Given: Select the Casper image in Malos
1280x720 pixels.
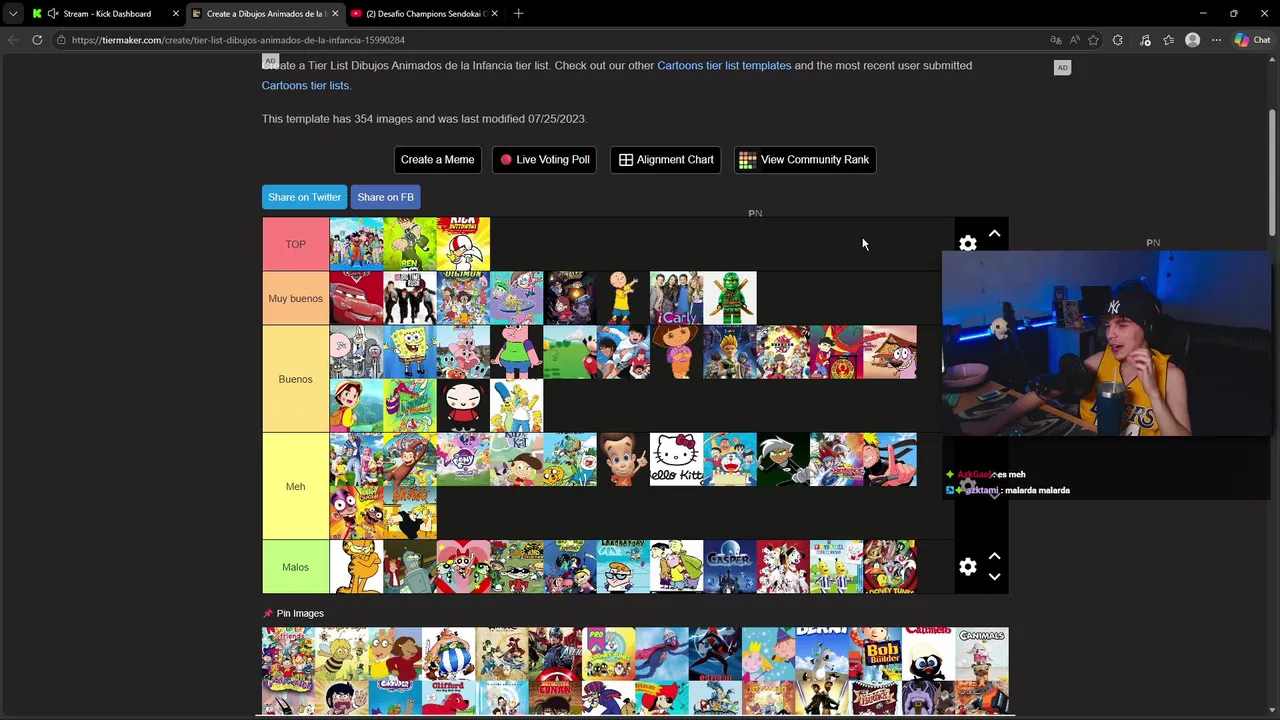Looking at the screenshot, I should tap(730, 567).
